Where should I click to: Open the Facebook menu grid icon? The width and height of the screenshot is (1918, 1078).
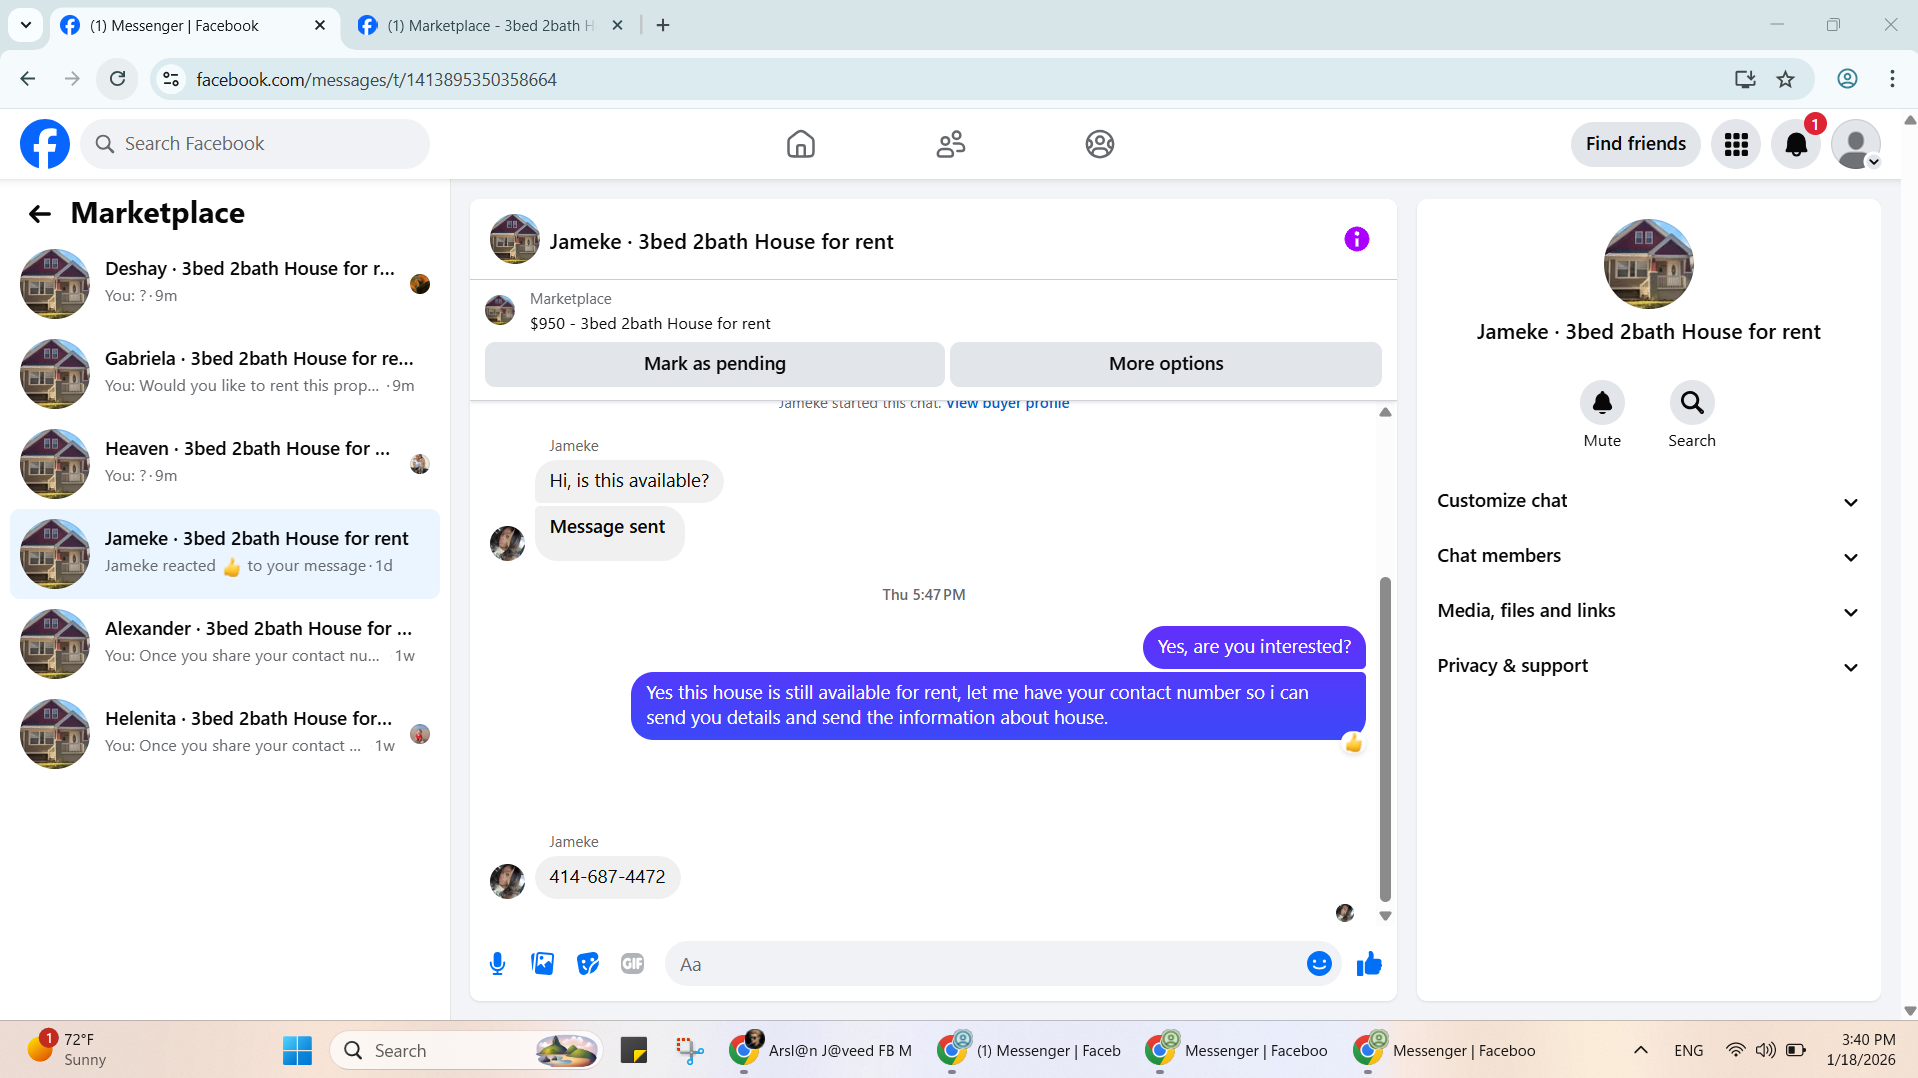(1735, 144)
